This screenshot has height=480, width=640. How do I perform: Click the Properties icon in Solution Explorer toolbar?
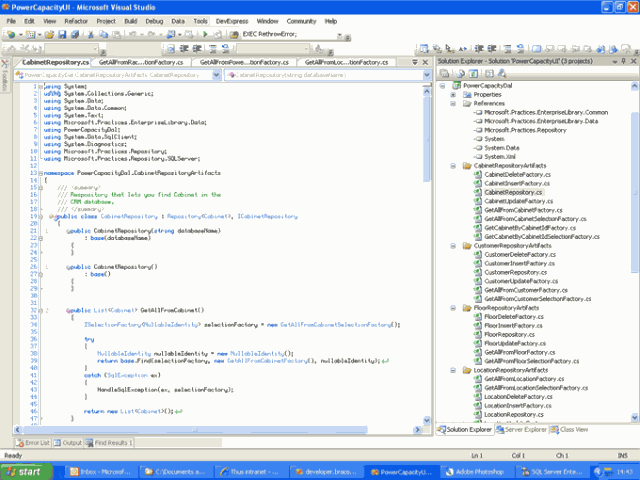[444, 73]
